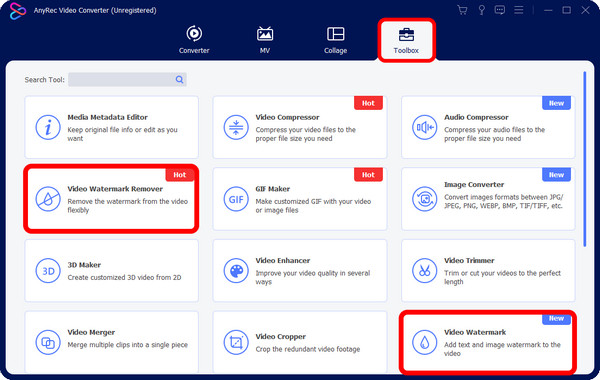
Task: Click 'Remove the watermark from the video' description
Action: 128,205
